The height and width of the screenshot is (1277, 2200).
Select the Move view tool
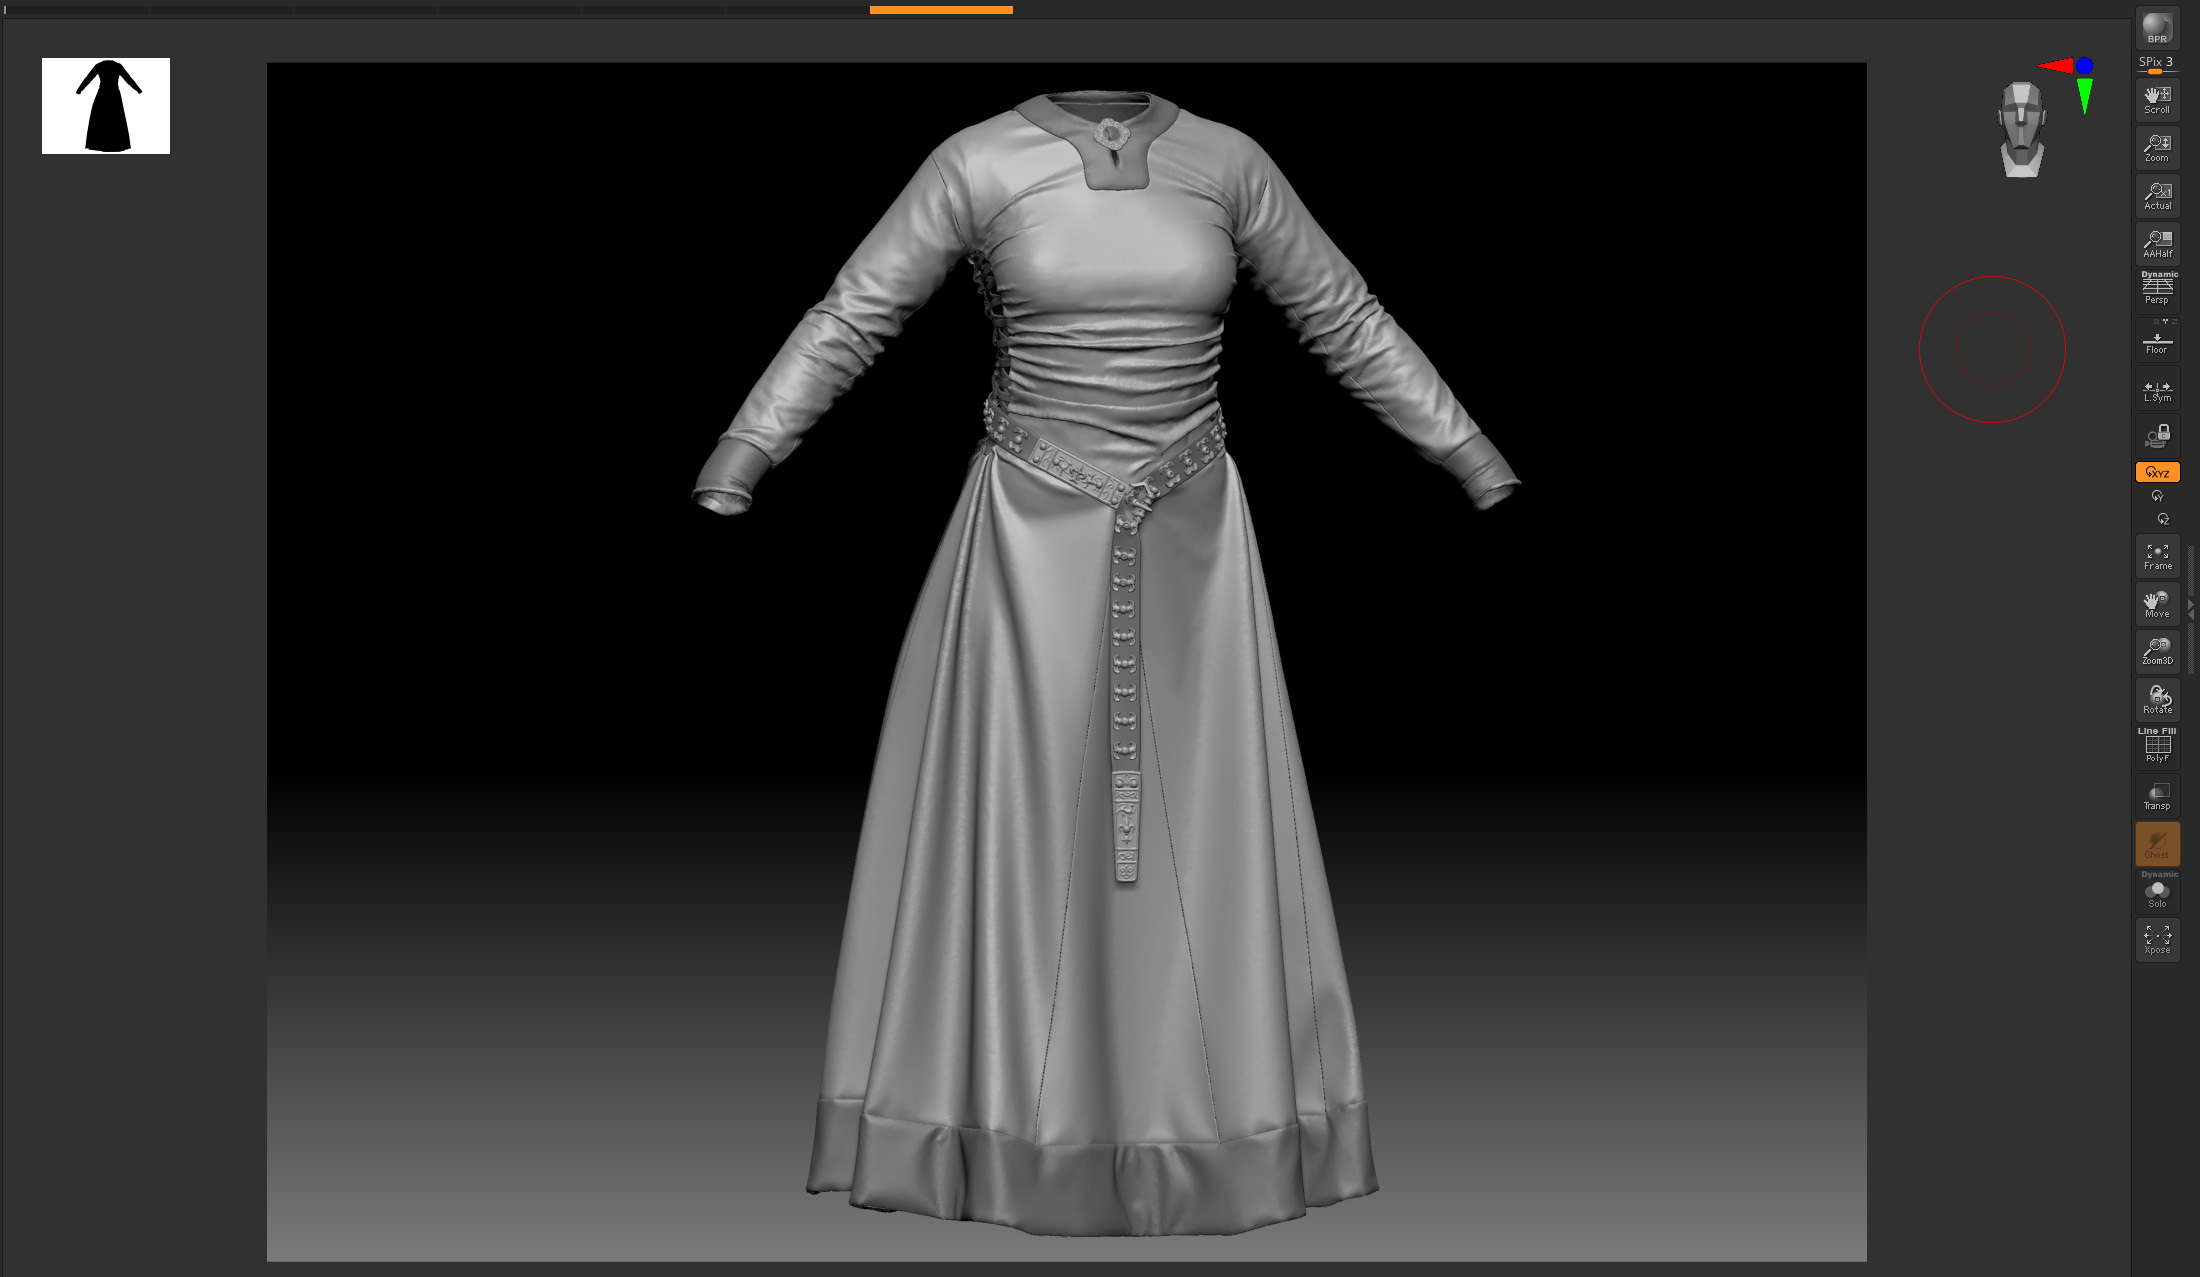pyautogui.click(x=2157, y=604)
